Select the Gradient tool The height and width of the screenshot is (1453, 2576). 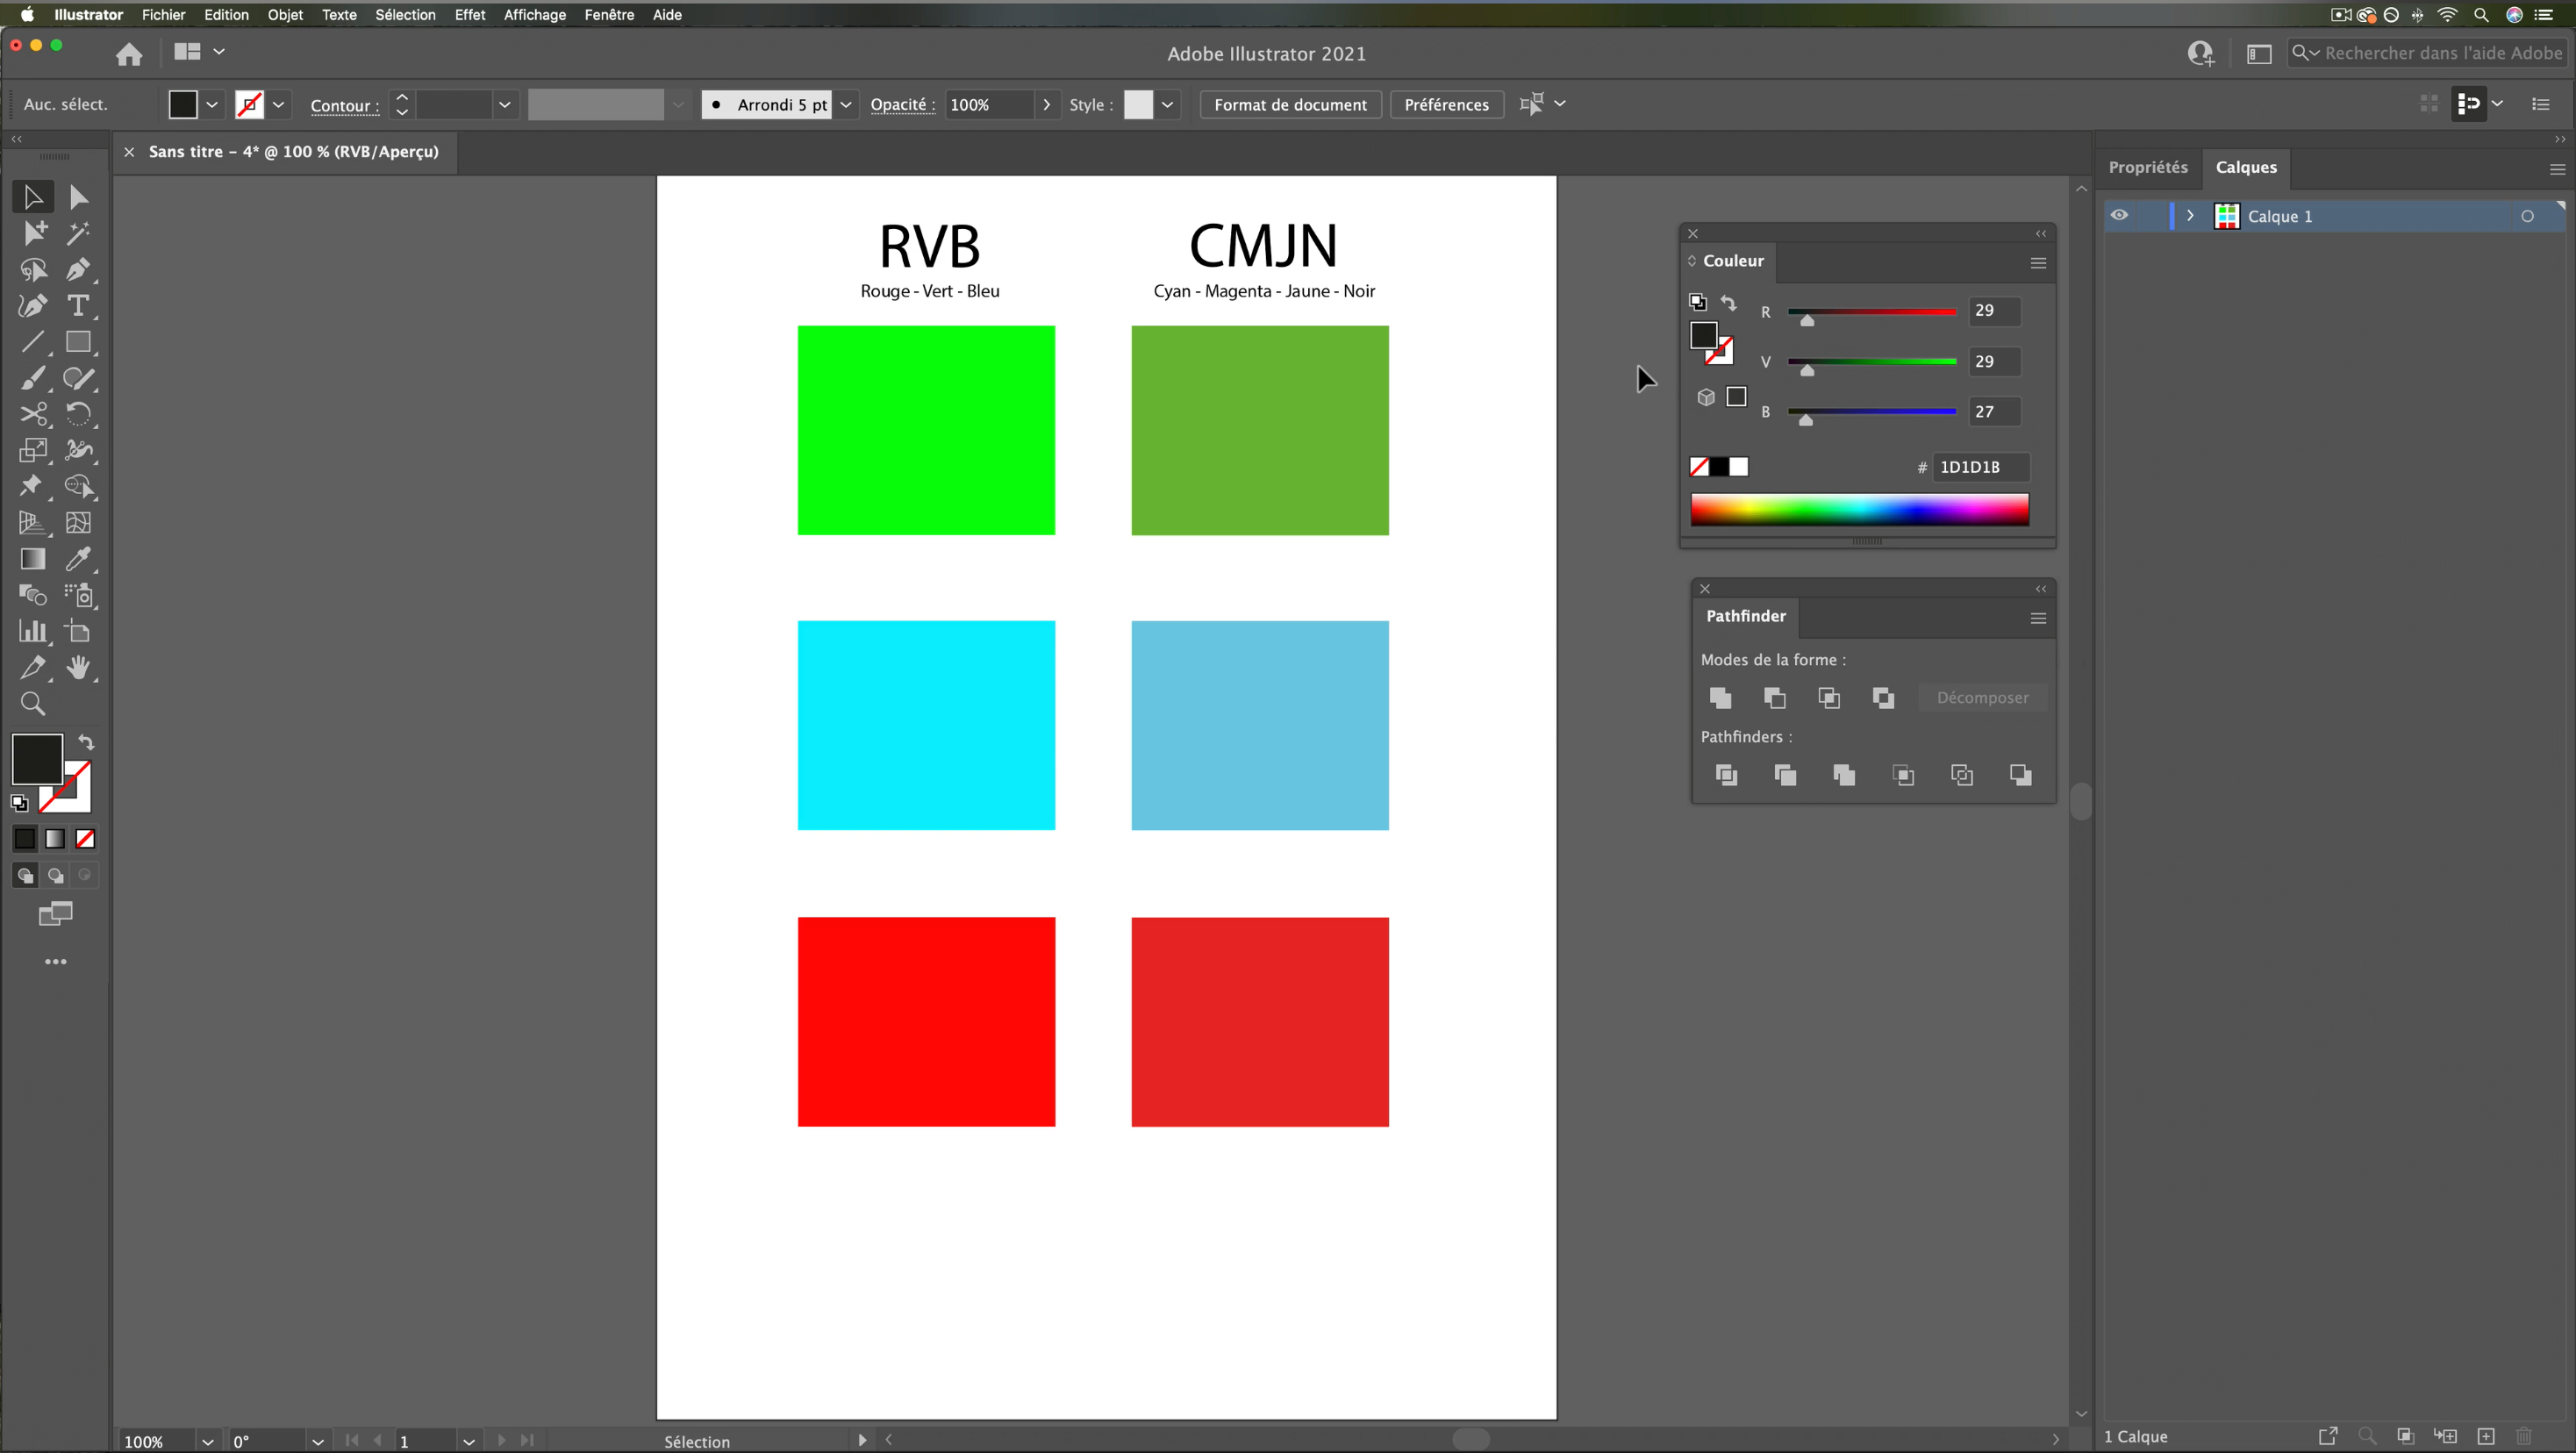[x=33, y=559]
